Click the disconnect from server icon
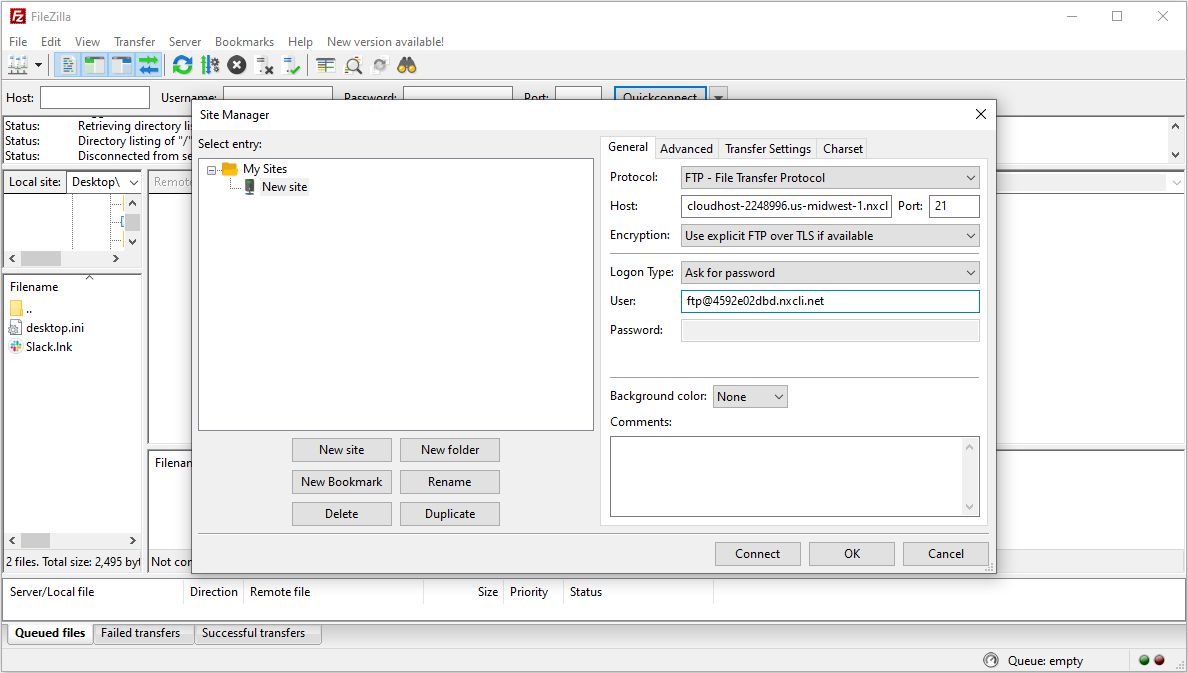Image resolution: width=1188 pixels, height=673 pixels. (264, 66)
